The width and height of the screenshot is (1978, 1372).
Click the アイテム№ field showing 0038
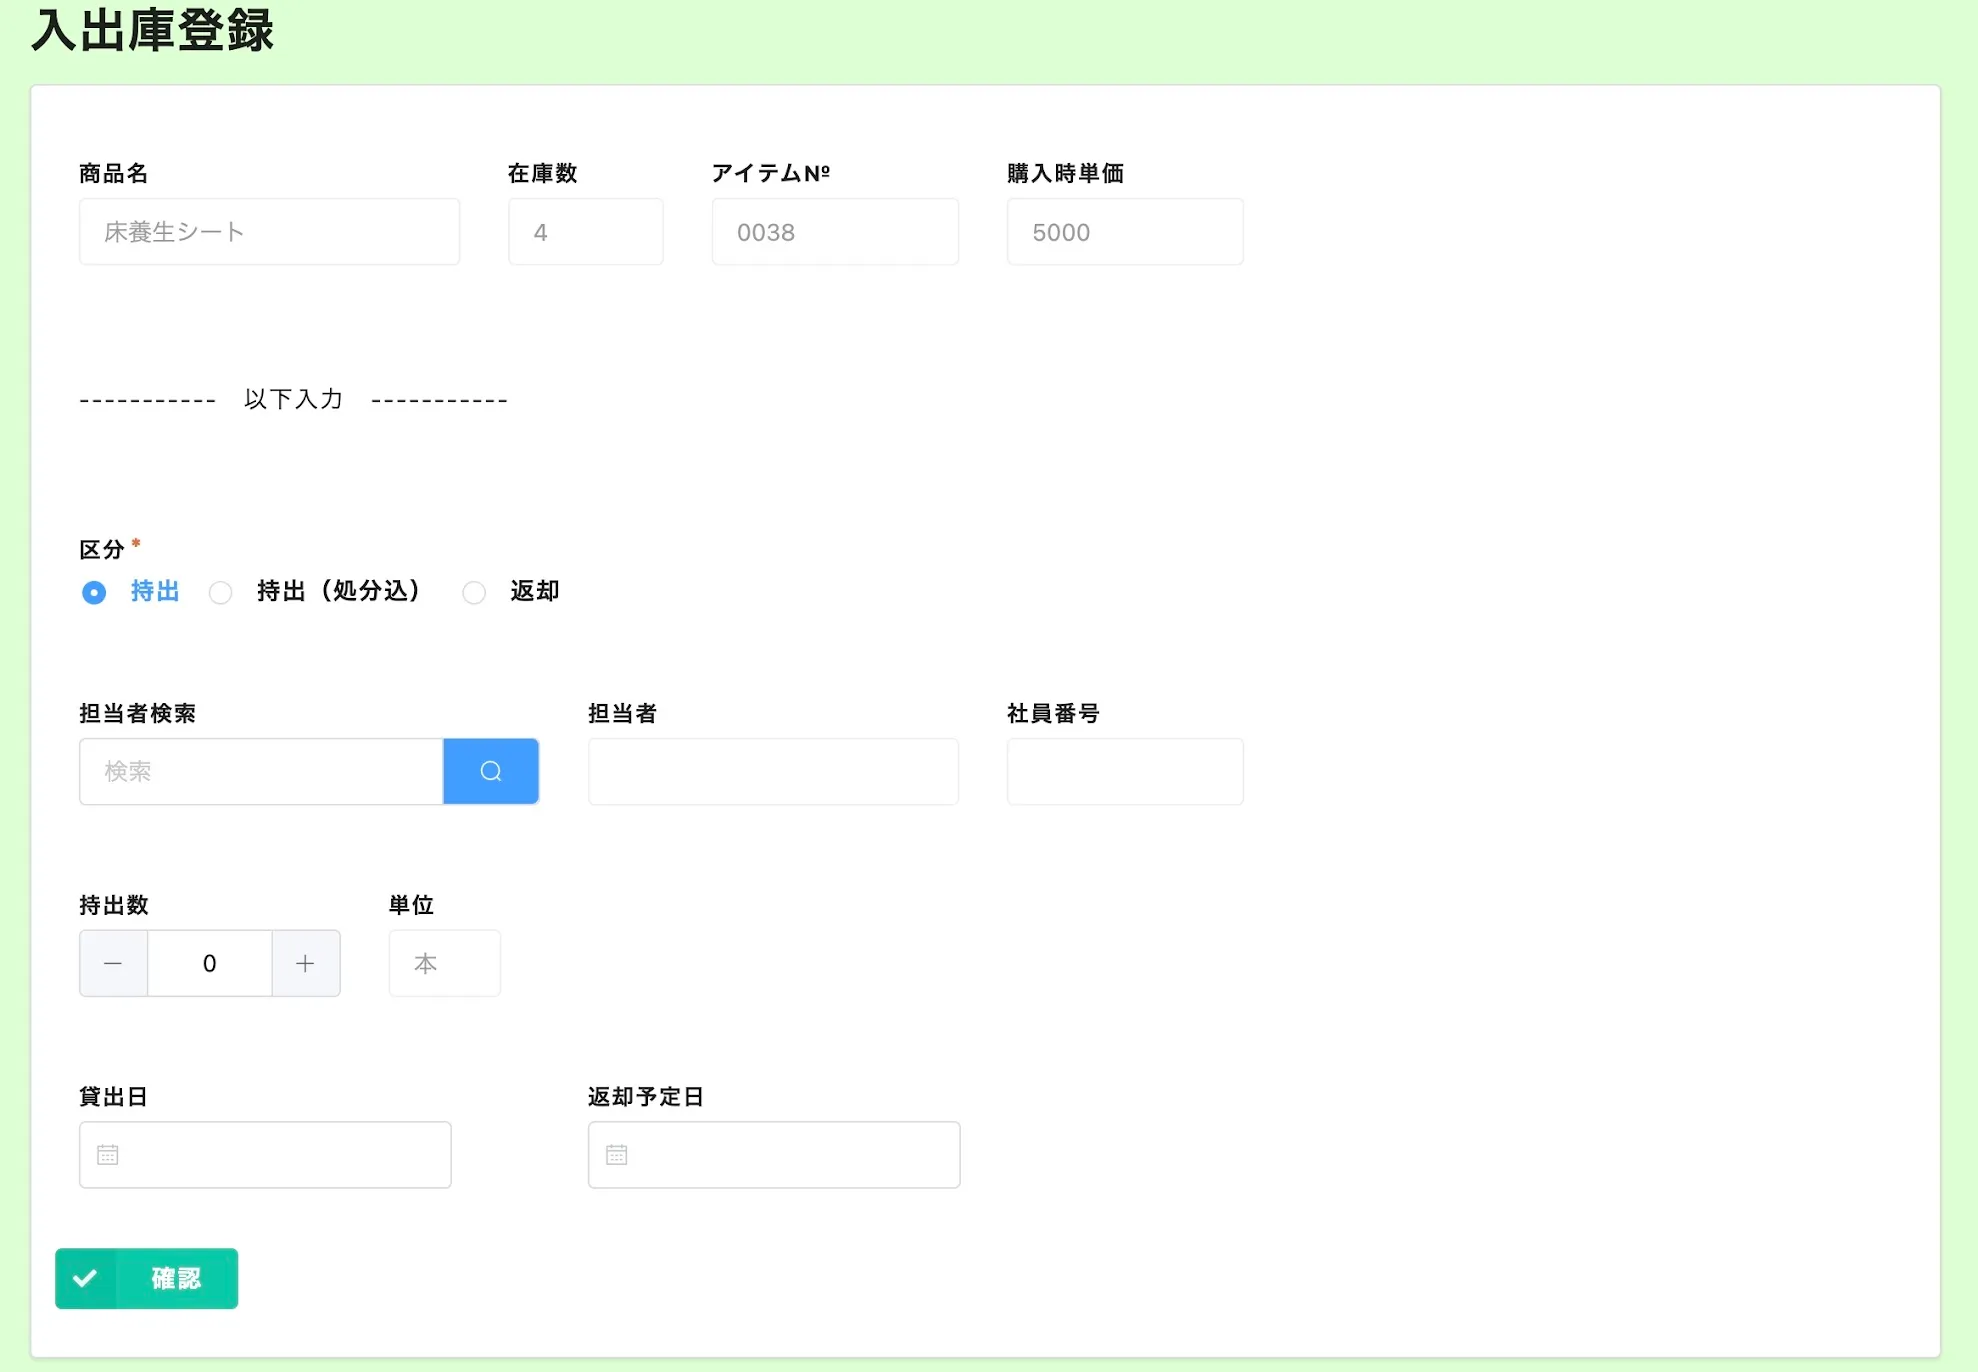tap(835, 232)
